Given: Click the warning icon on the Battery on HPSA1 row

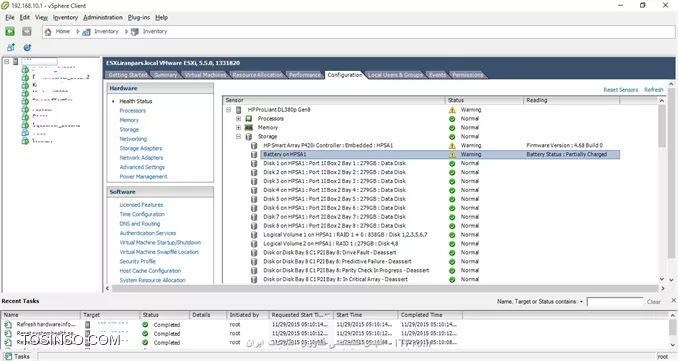Looking at the screenshot, I should [452, 154].
